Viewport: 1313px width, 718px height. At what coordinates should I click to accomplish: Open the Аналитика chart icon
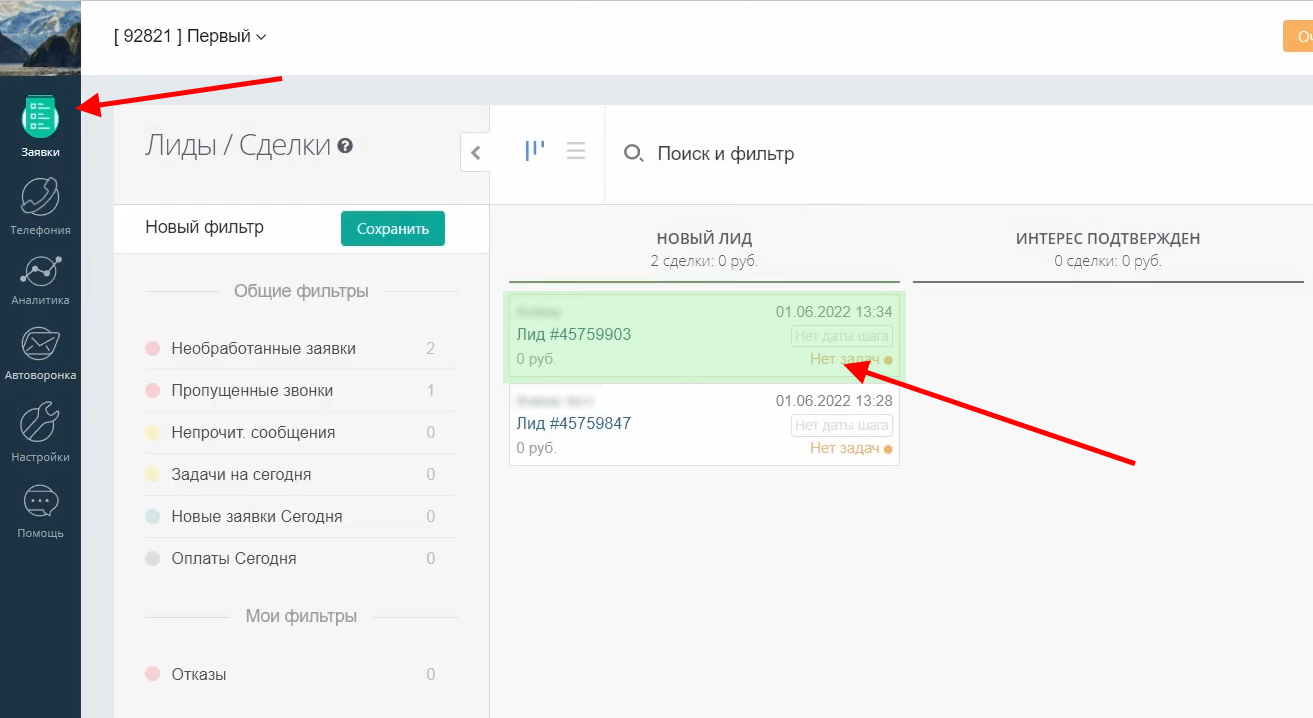tap(40, 270)
